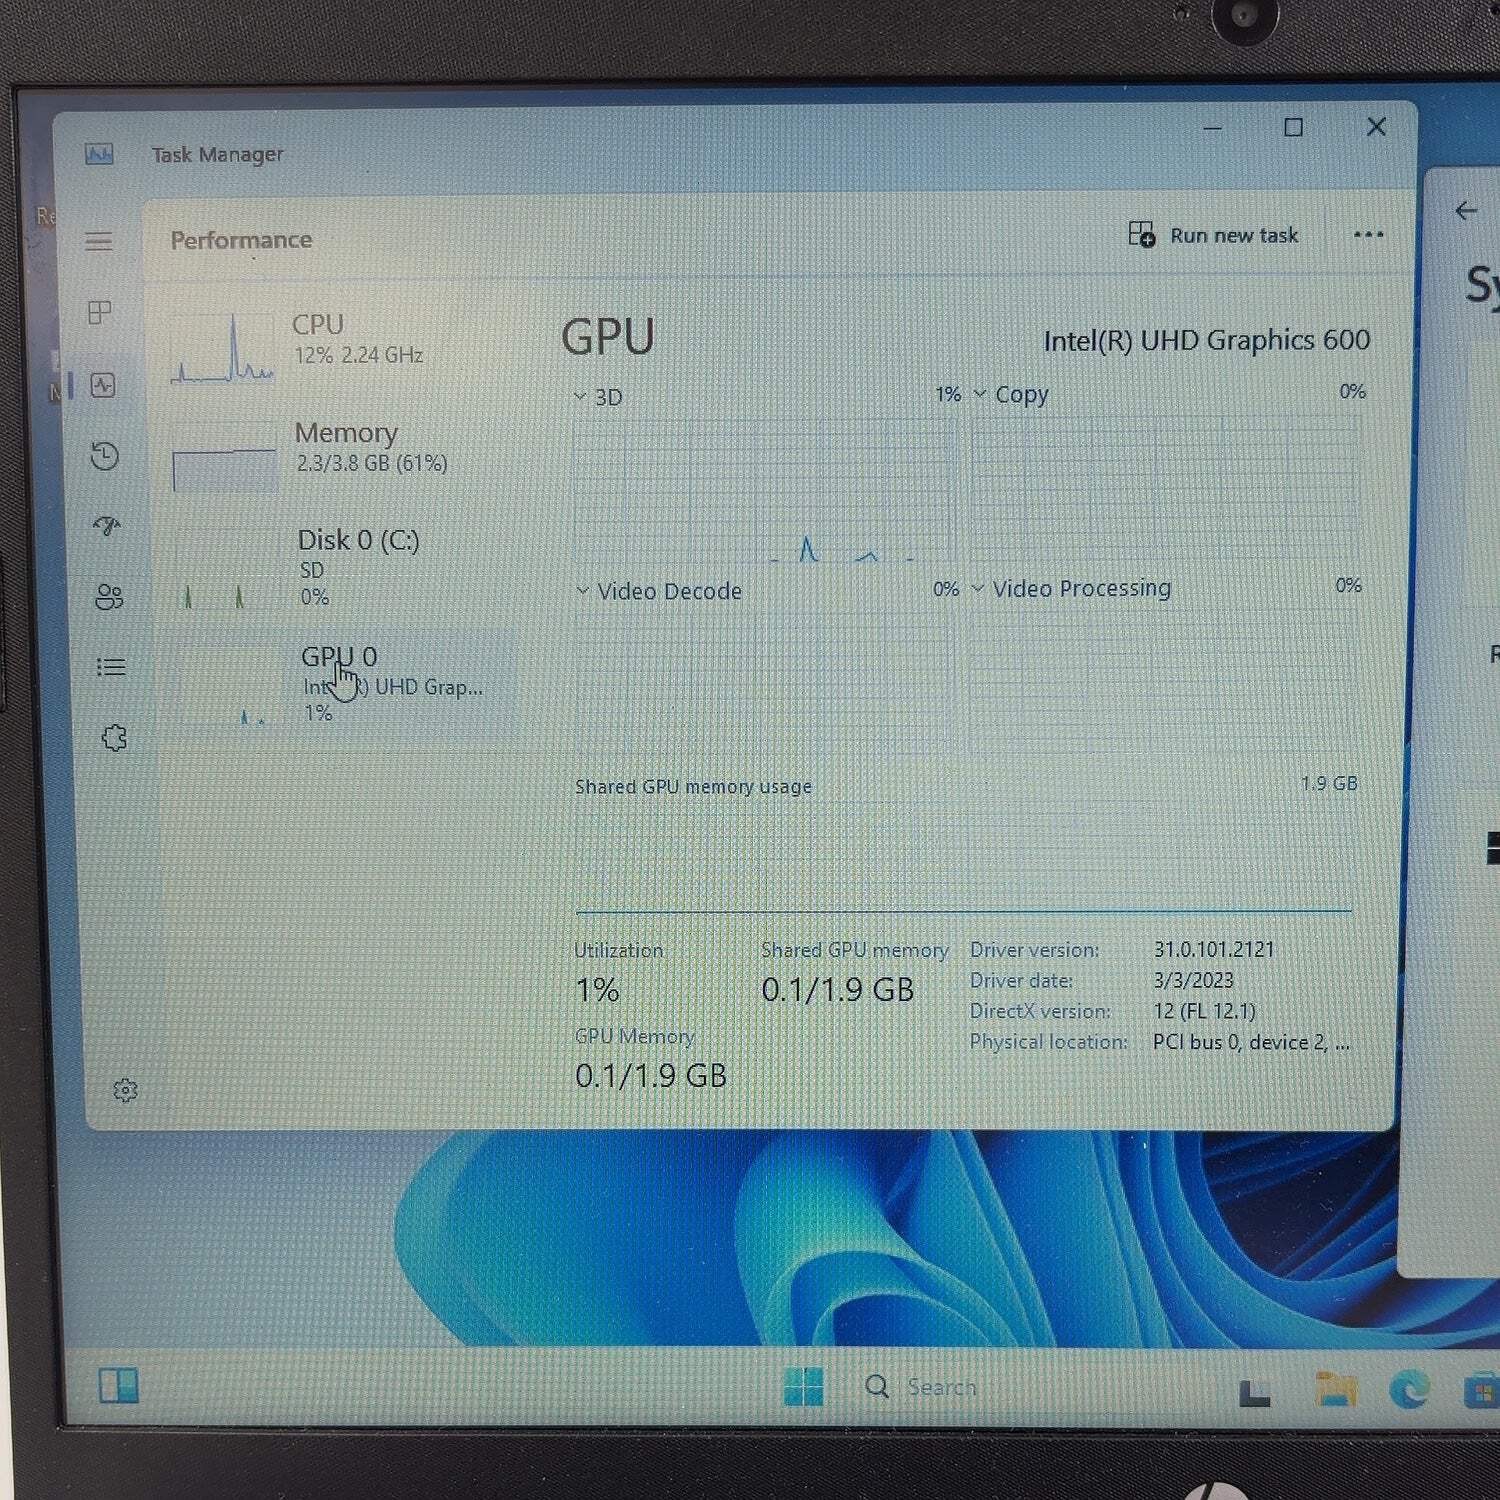Open the Users page icon in sidebar
The width and height of the screenshot is (1500, 1500).
tap(109, 597)
